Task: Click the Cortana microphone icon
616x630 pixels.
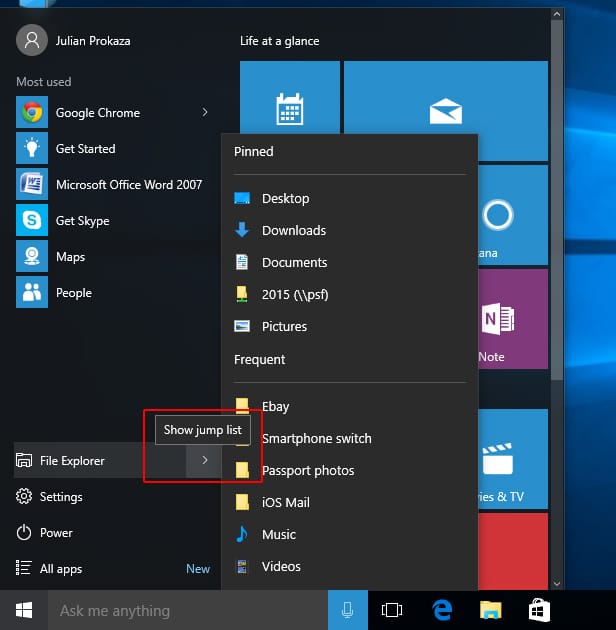Action: pyautogui.click(x=348, y=610)
